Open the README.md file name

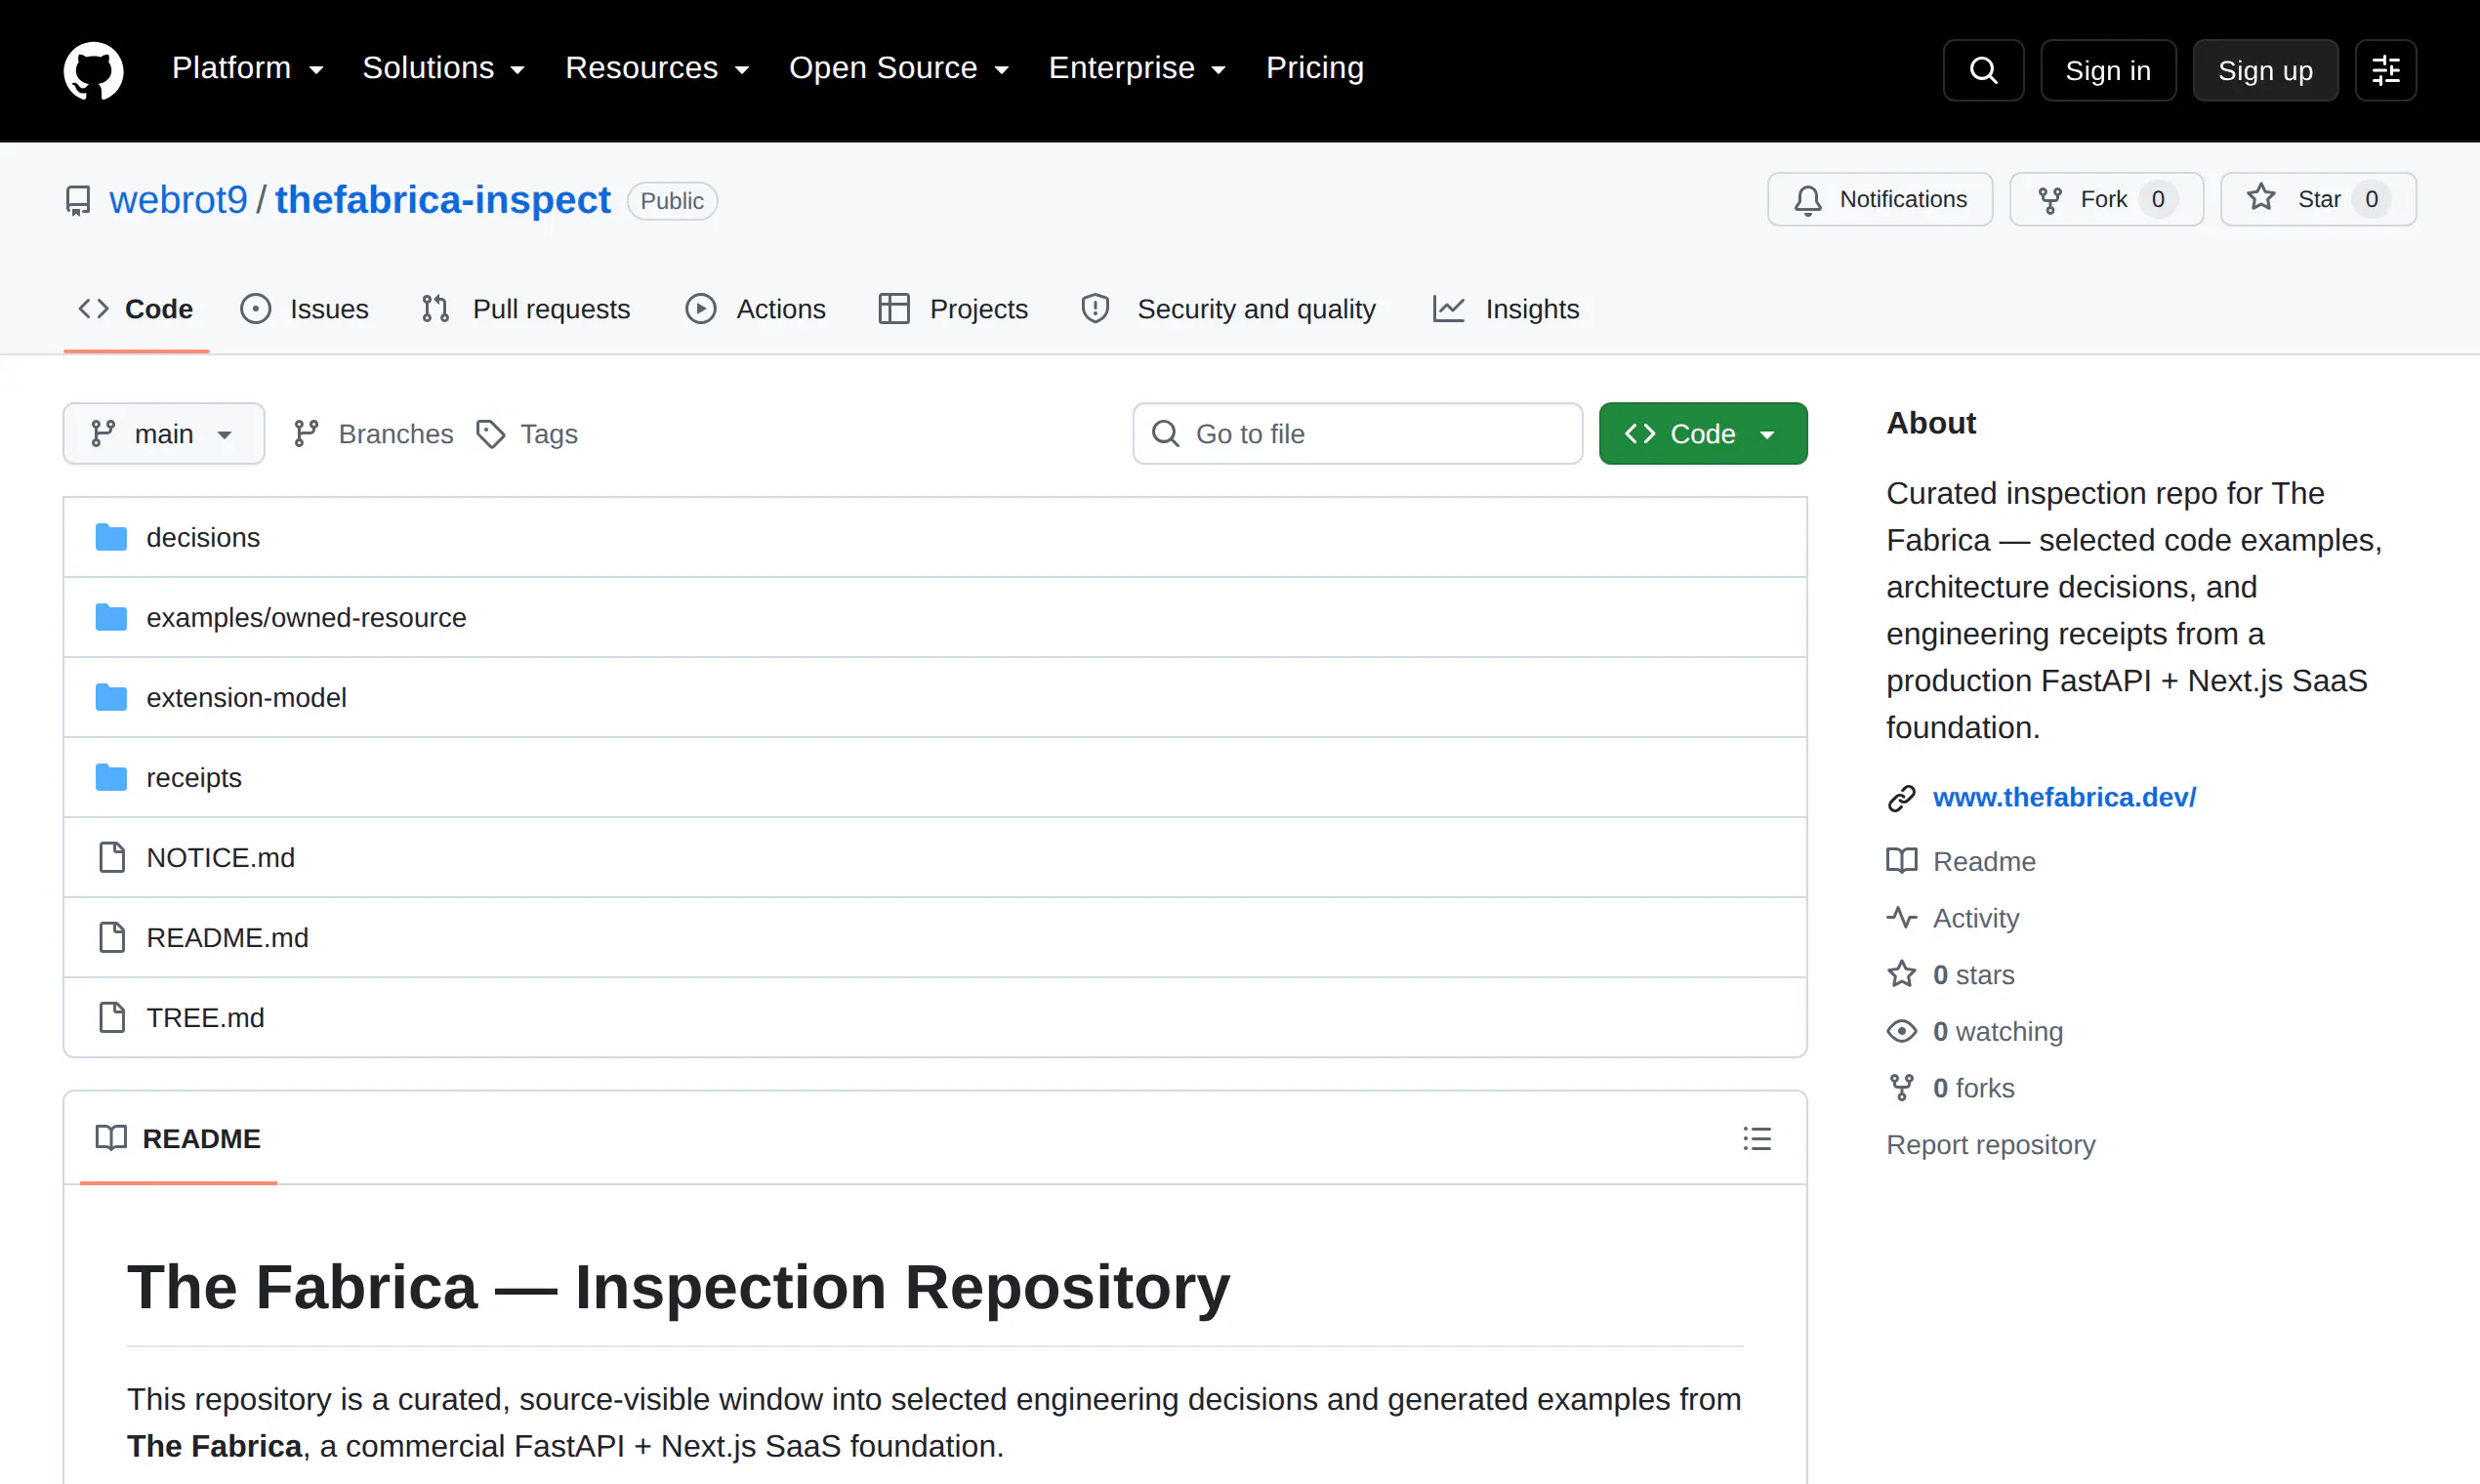[x=227, y=938]
